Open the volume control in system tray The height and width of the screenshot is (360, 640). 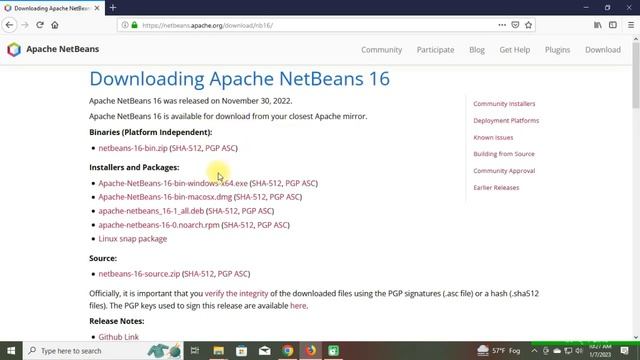click(x=579, y=351)
